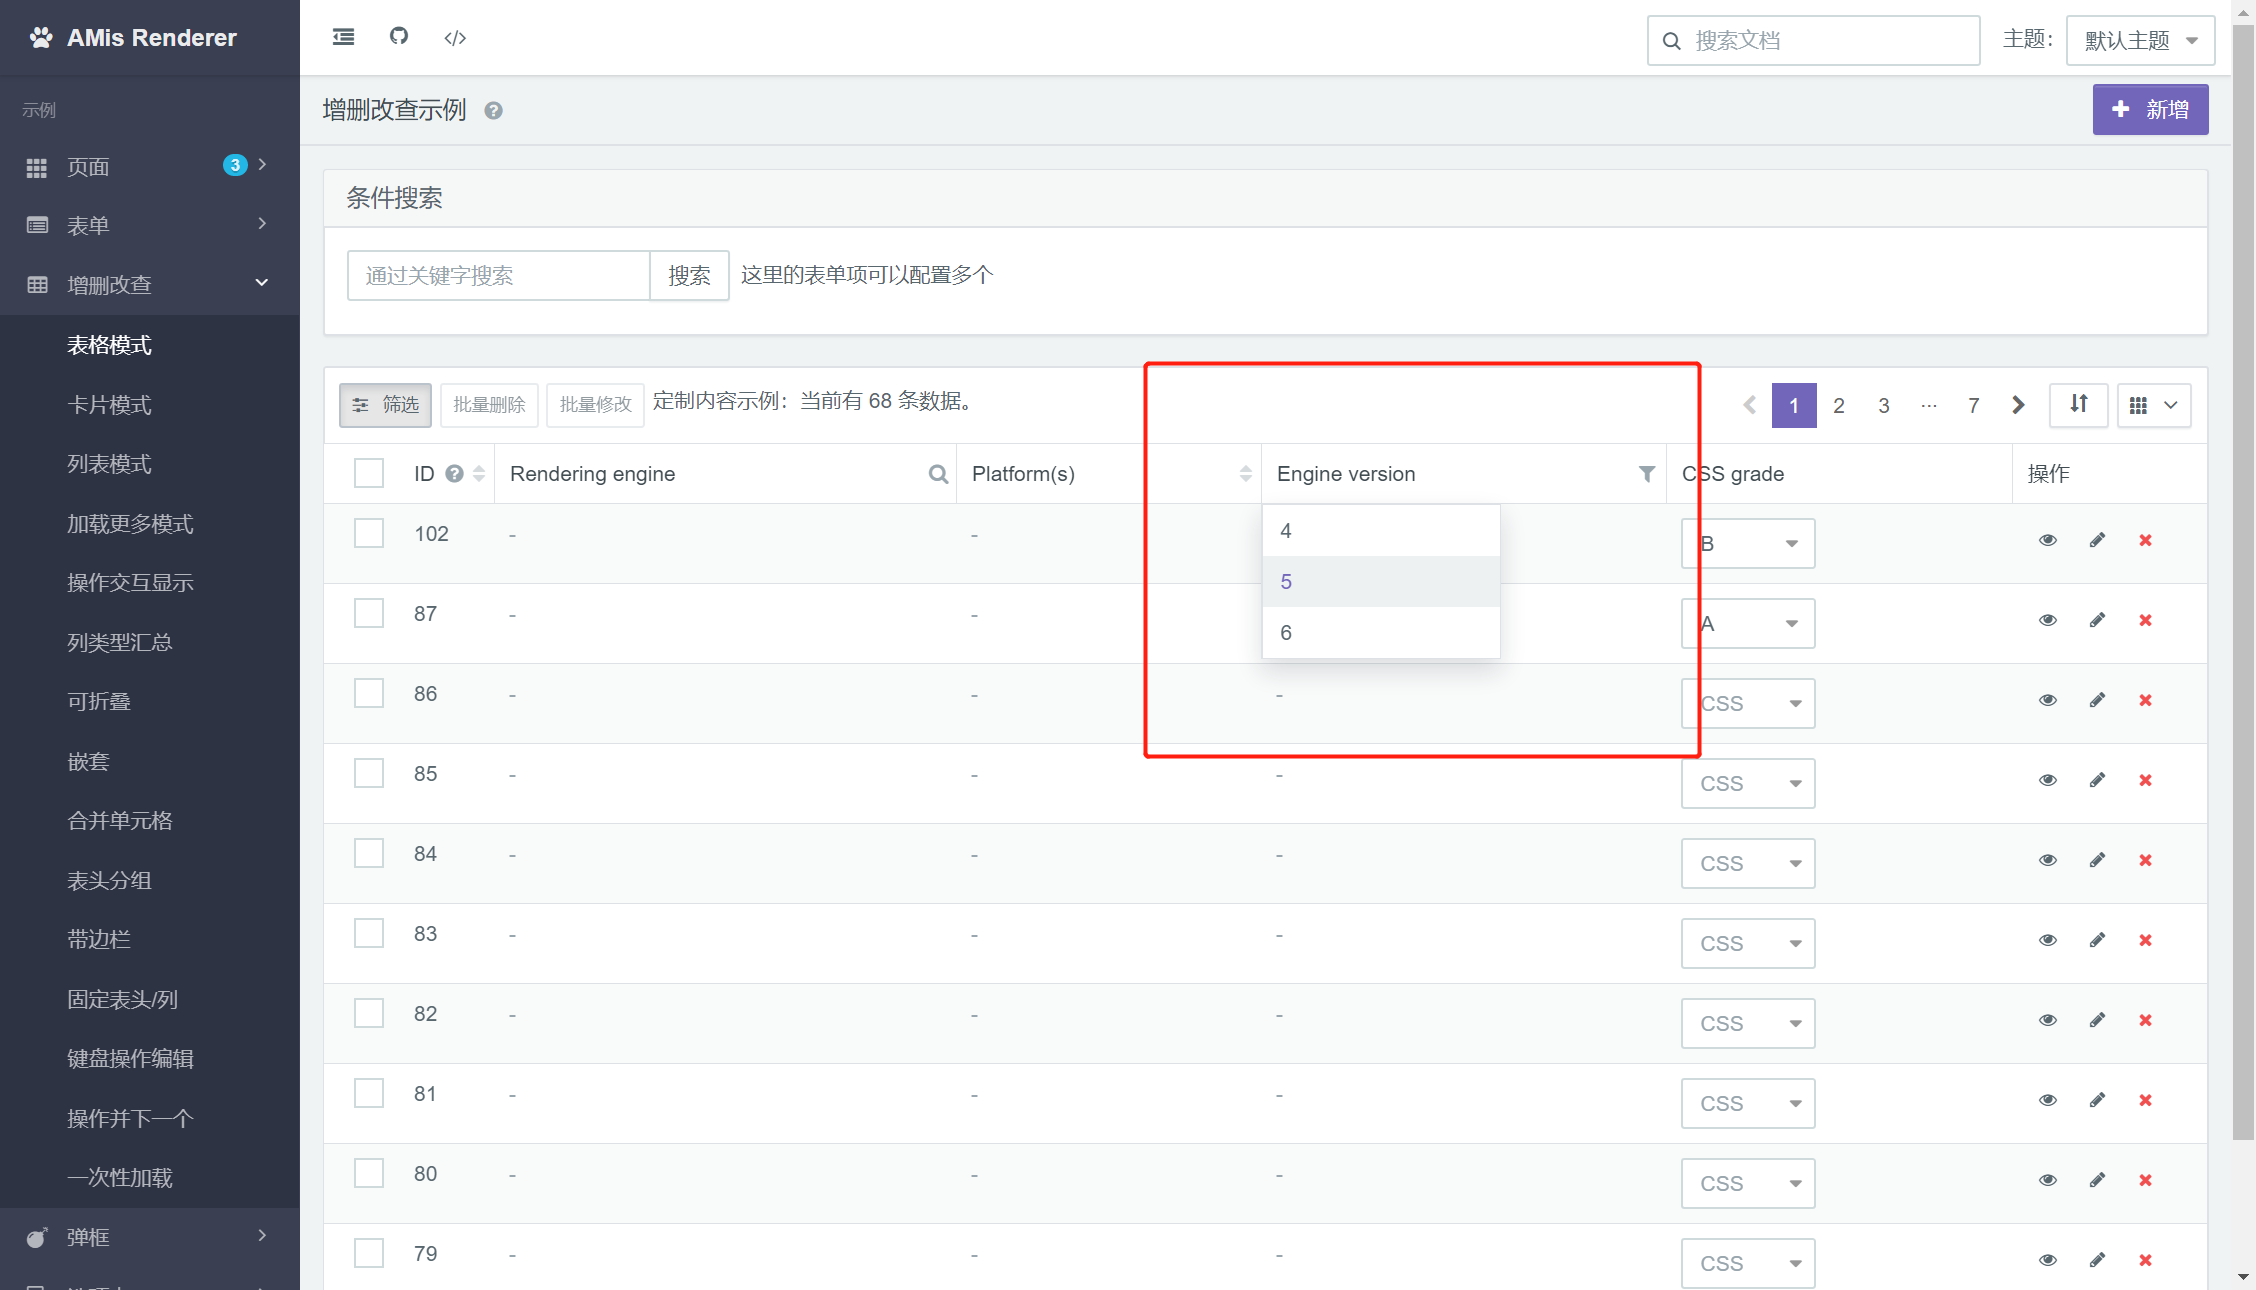Check the checkbox for row 85
This screenshot has height=1290, width=2256.
tap(369, 773)
